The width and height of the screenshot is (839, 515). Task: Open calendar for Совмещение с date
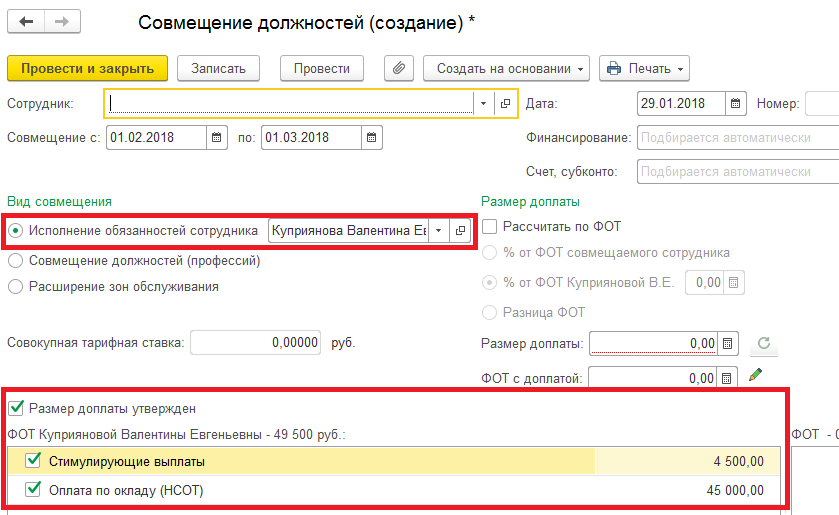pyautogui.click(x=216, y=138)
